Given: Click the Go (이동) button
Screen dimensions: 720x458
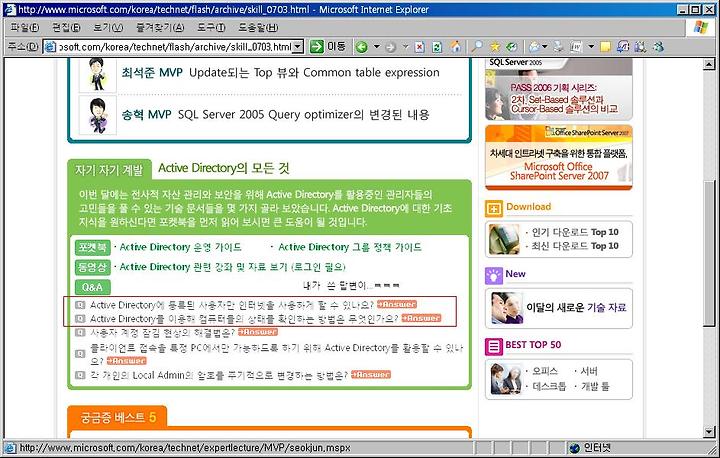Looking at the screenshot, I should tap(328, 46).
